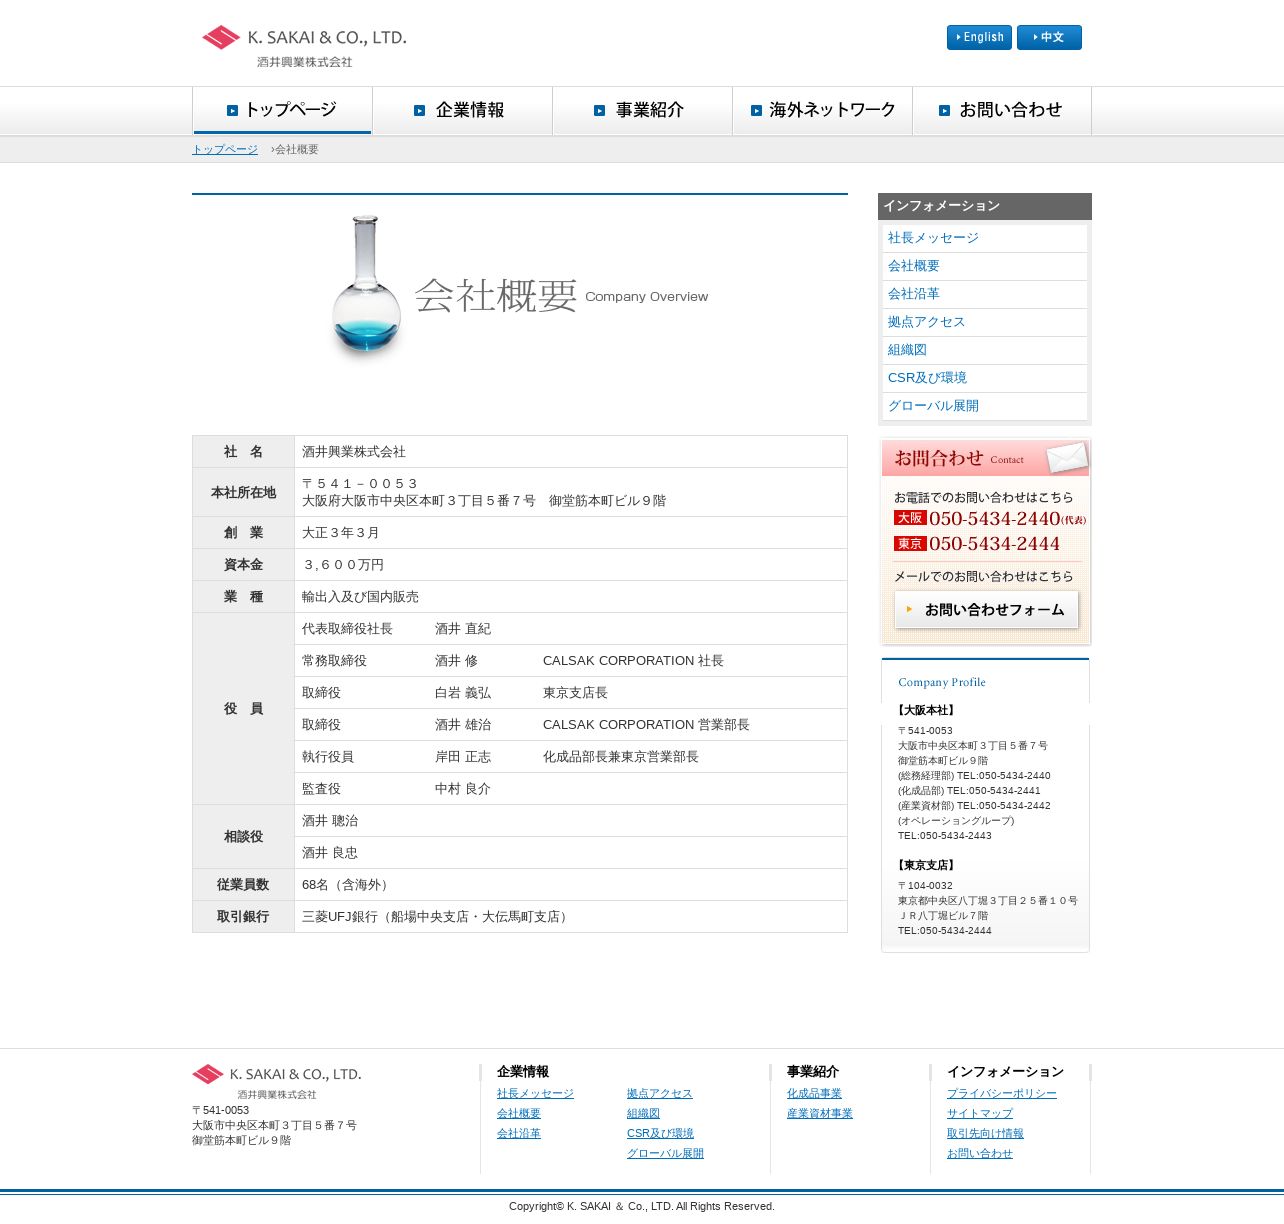Viewport: 1284px width, 1224px height.
Task: Open グローバル展開 in the information sidebar
Action: [x=933, y=406]
